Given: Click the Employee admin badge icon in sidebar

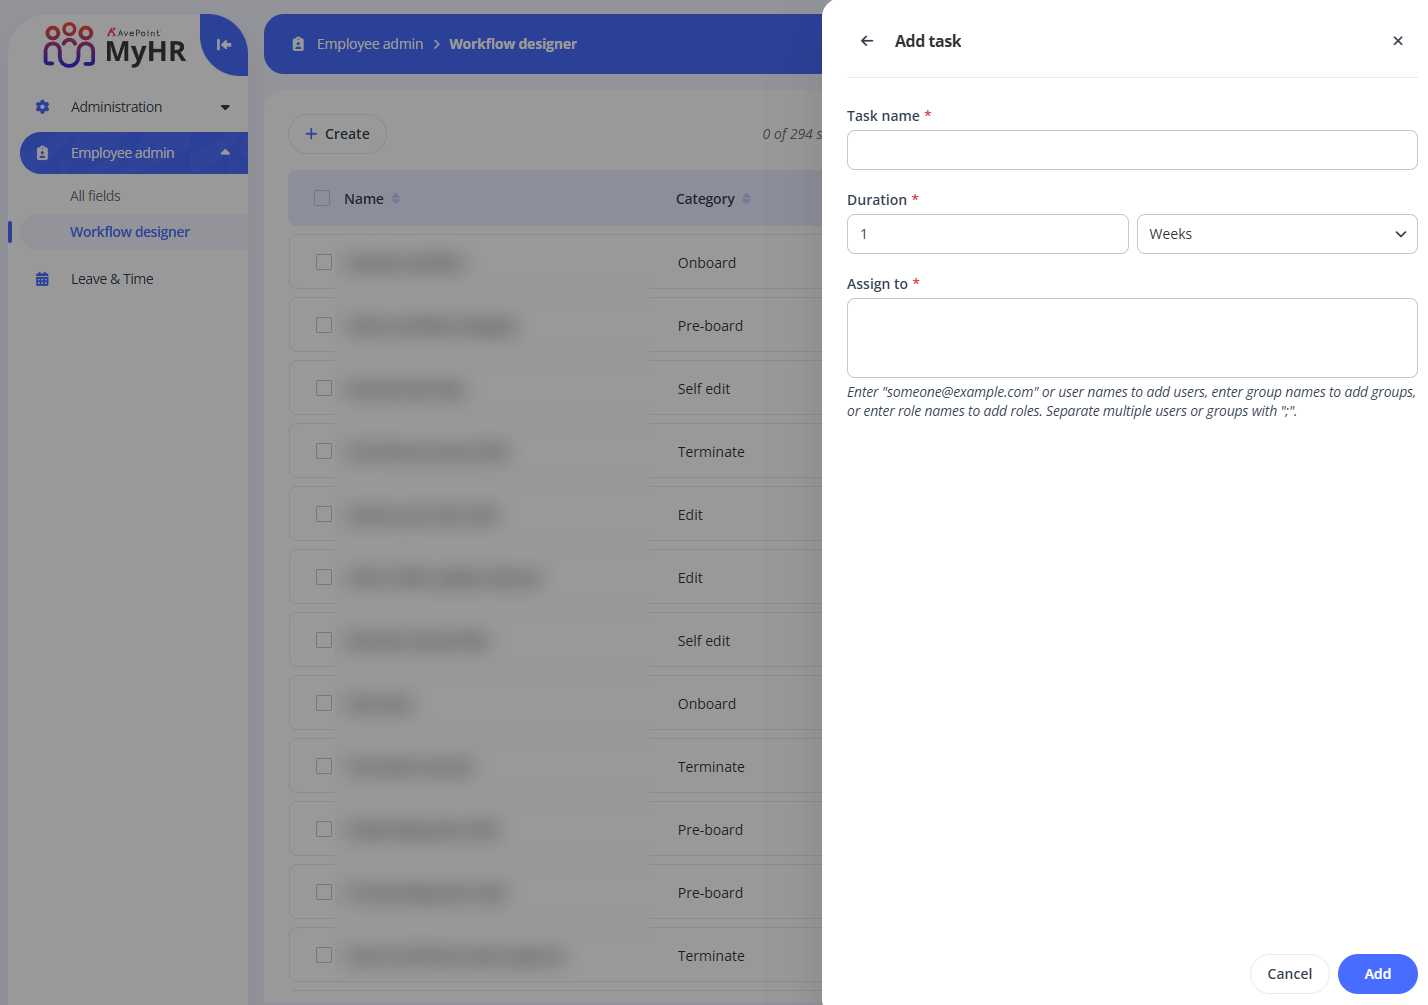Looking at the screenshot, I should pyautogui.click(x=42, y=153).
